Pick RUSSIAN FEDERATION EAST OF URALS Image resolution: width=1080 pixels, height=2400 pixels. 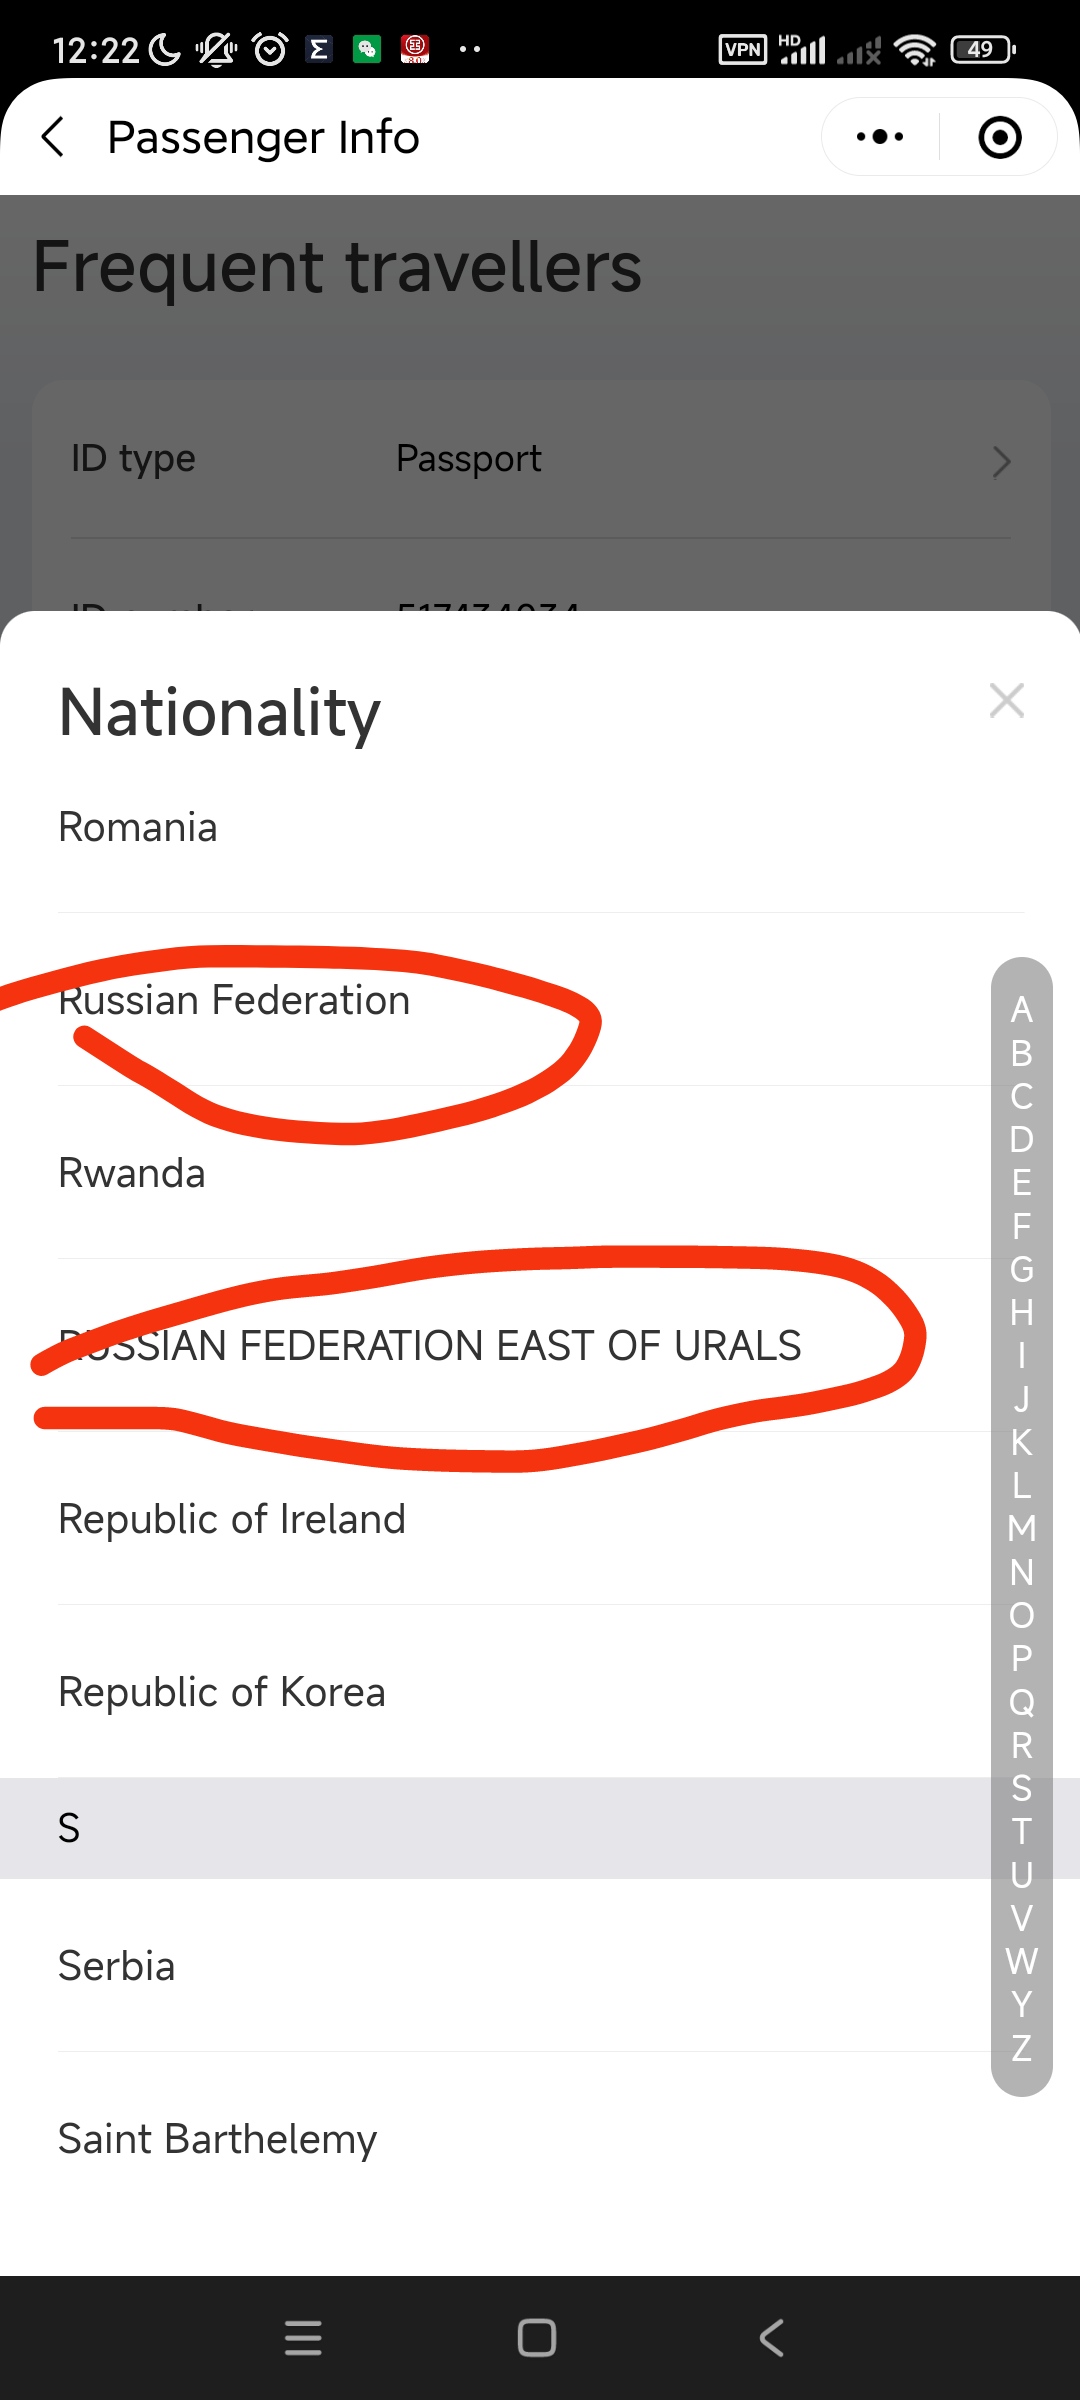(x=430, y=1346)
